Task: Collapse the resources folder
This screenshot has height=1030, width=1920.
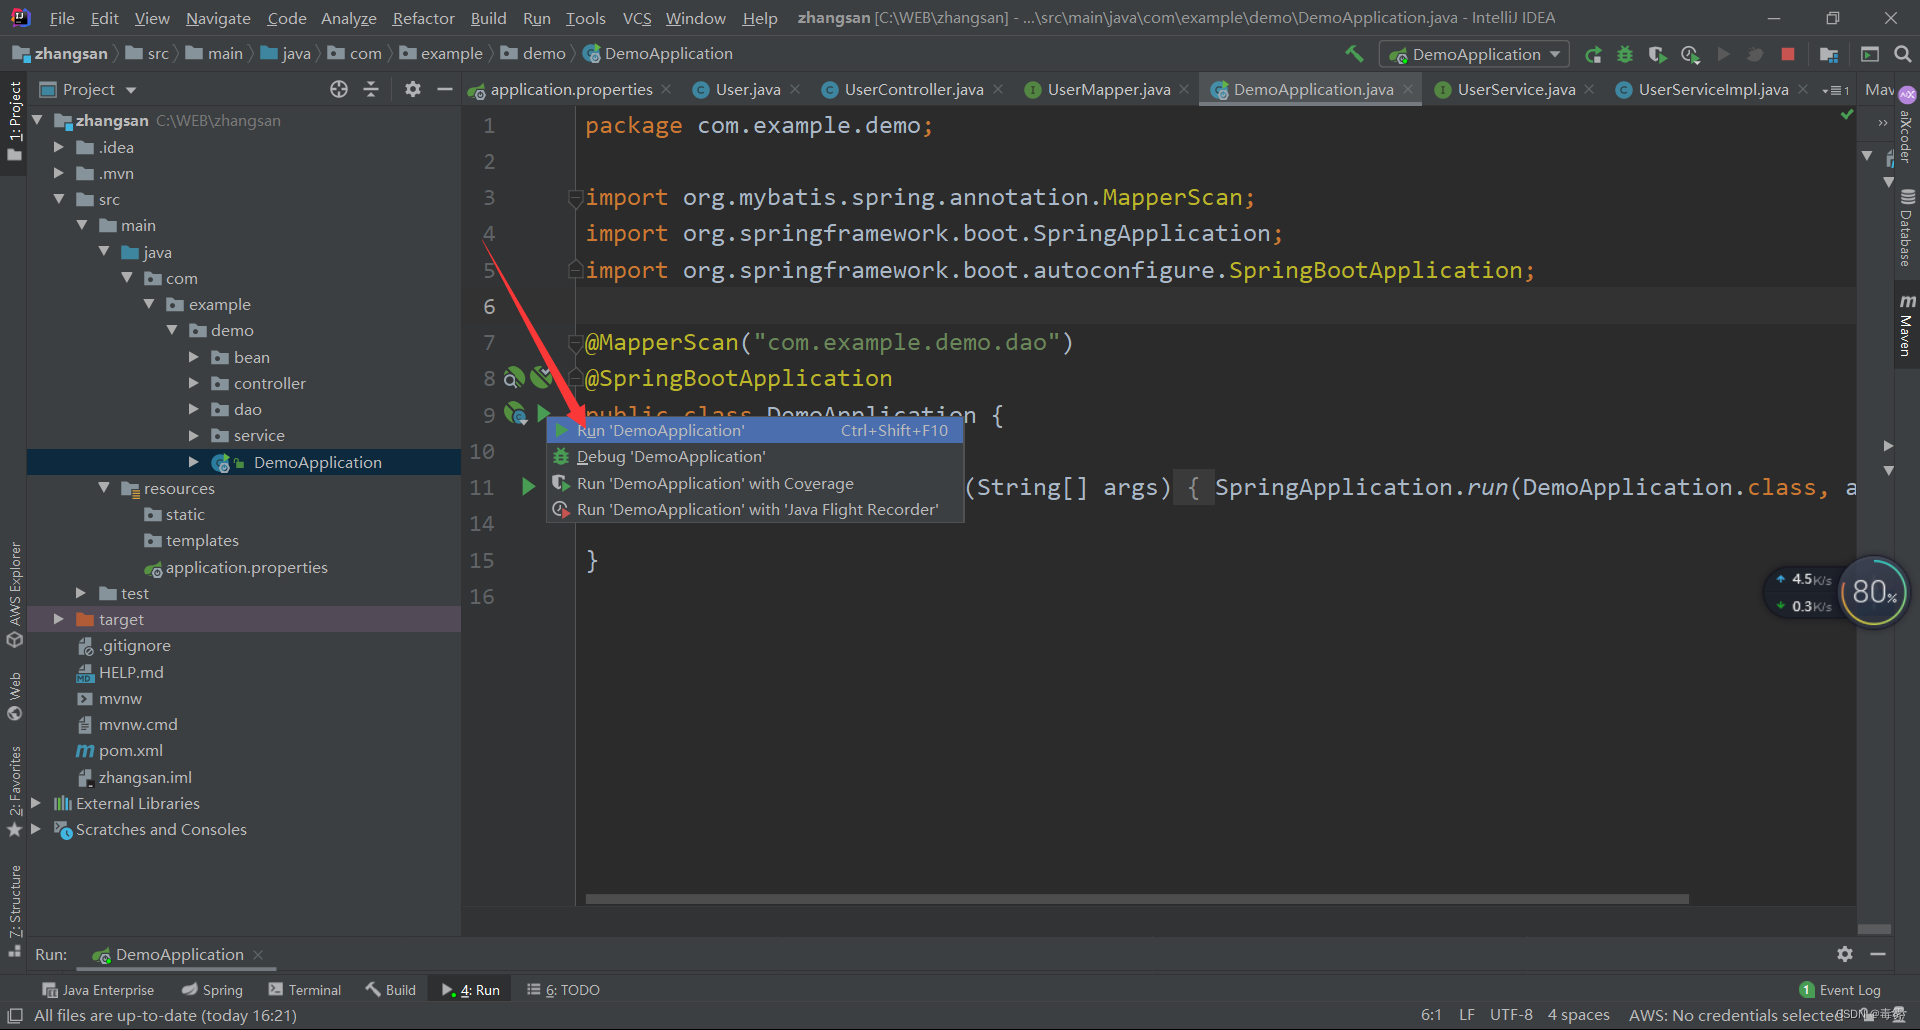Action: tap(104, 488)
